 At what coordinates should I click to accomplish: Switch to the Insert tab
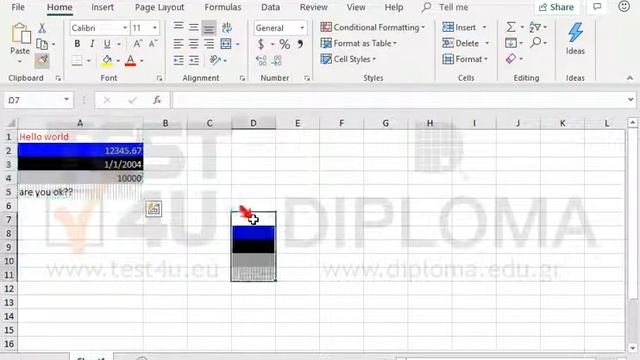pyautogui.click(x=102, y=7)
